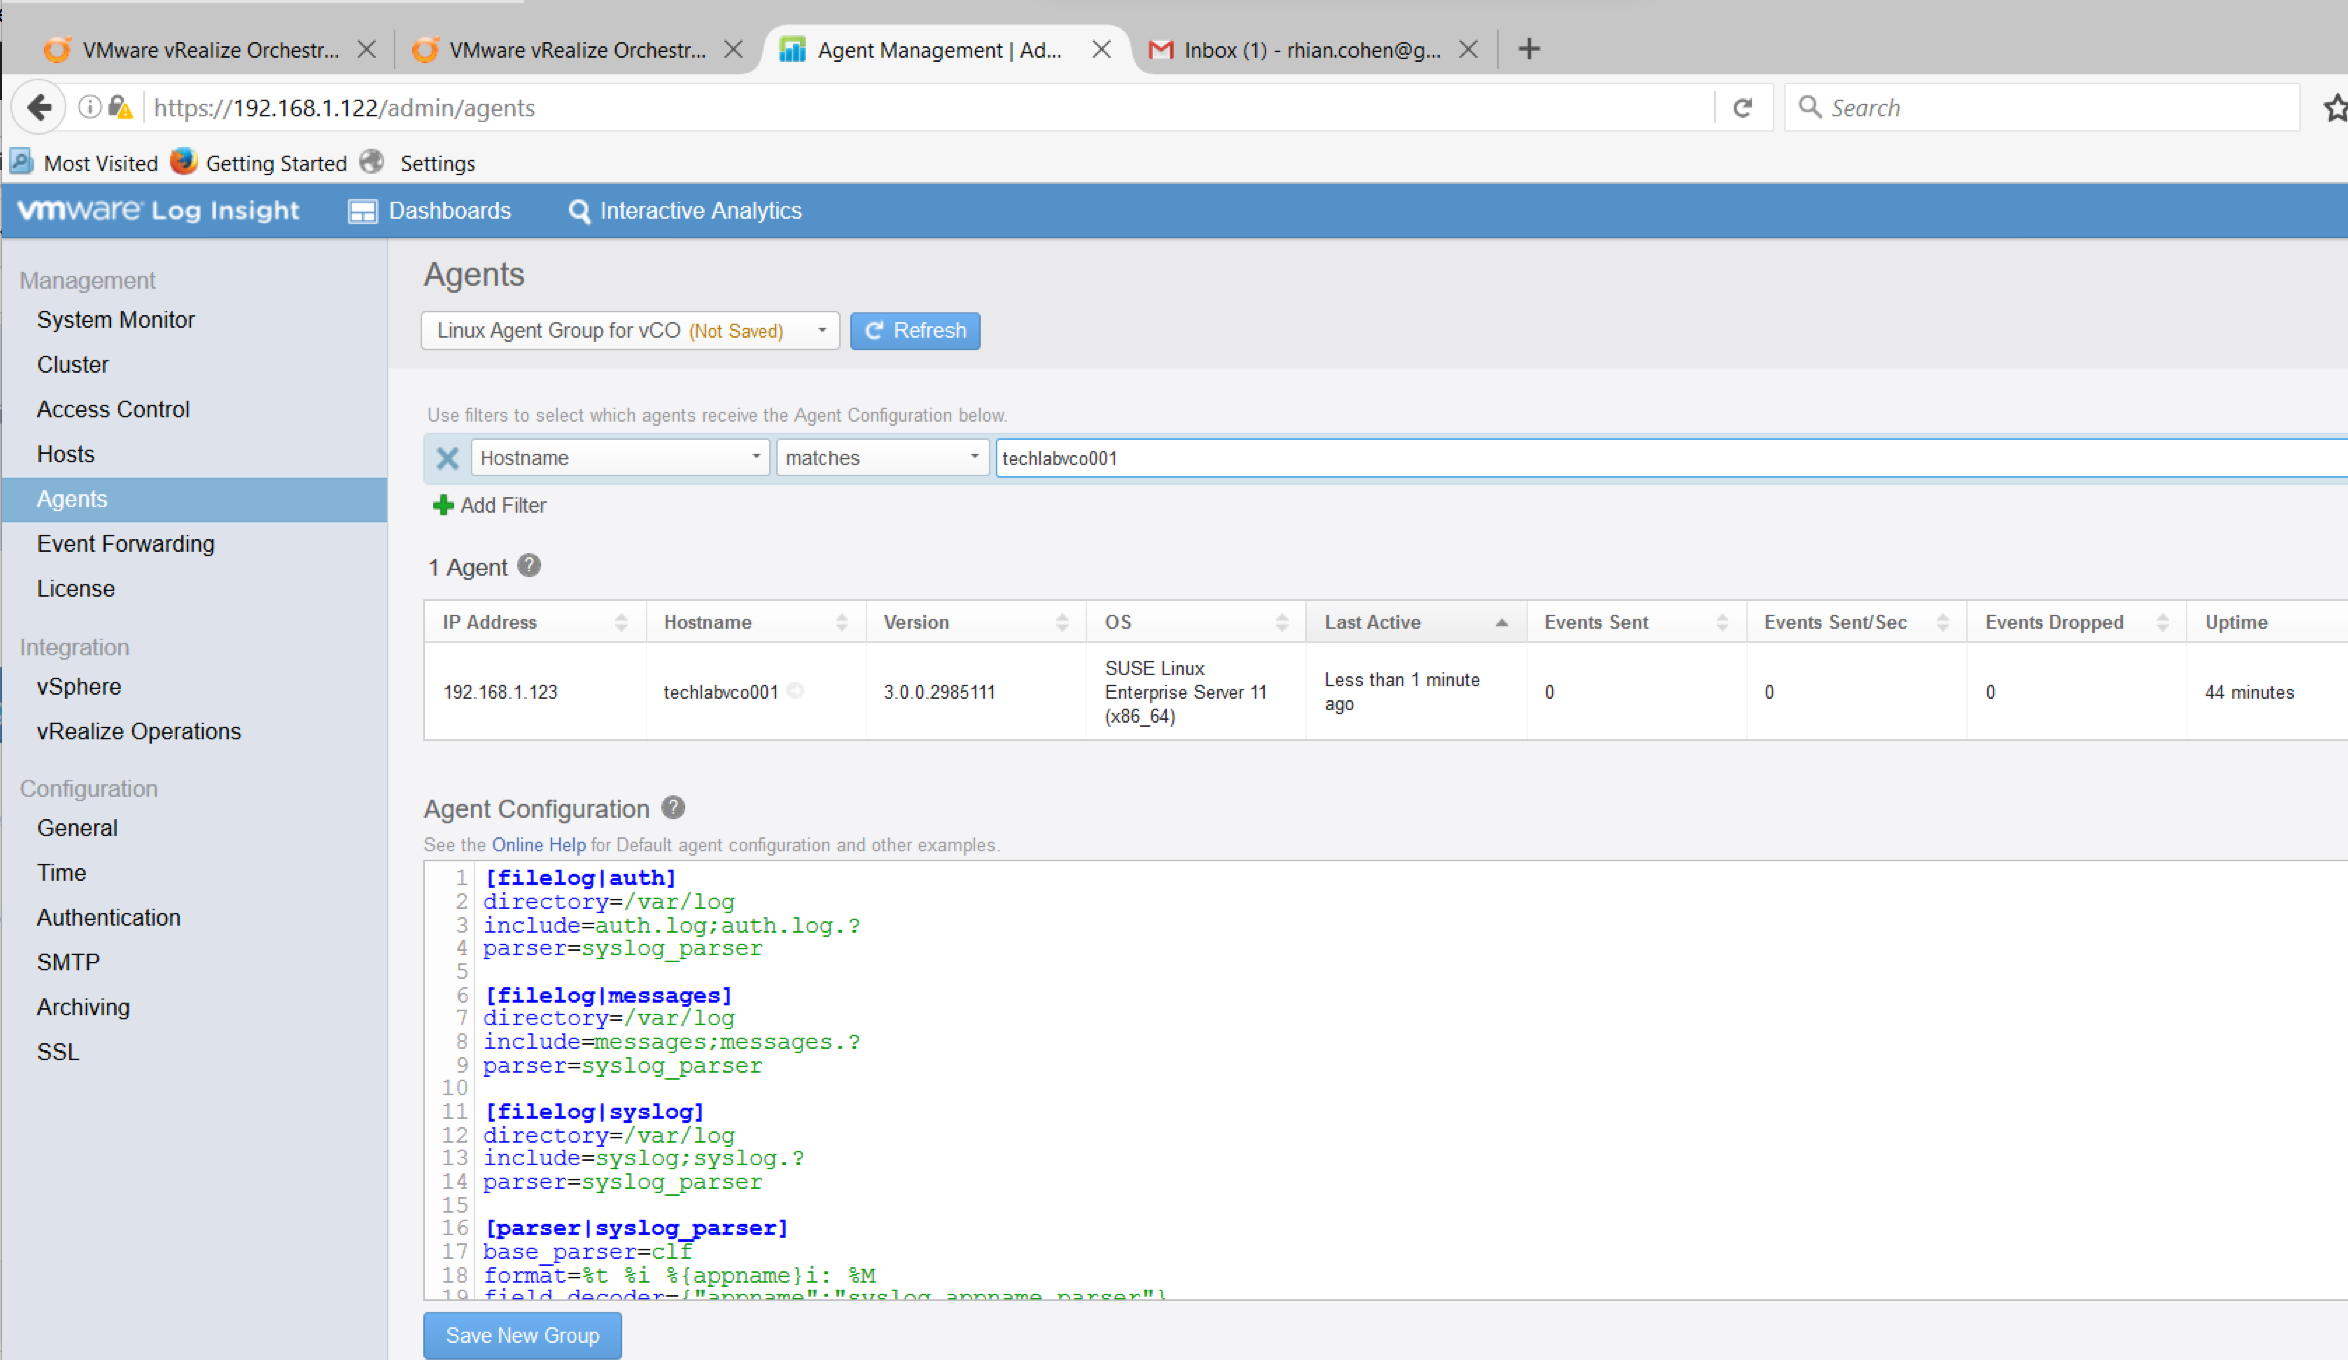Open vSphere integration settings
2348x1360 pixels.
(x=79, y=687)
